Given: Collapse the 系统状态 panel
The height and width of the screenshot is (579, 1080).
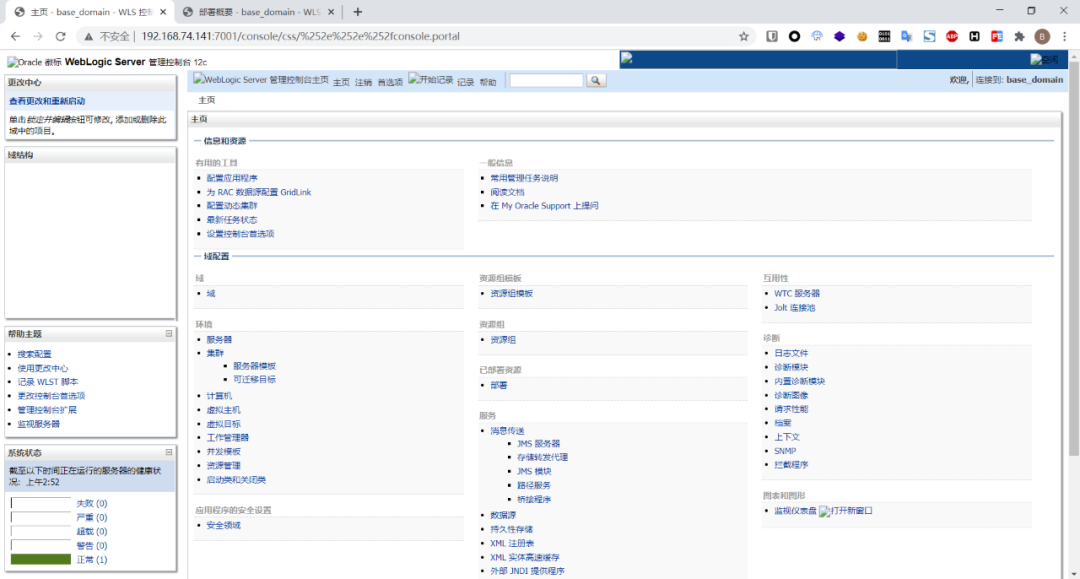Looking at the screenshot, I should point(169,452).
